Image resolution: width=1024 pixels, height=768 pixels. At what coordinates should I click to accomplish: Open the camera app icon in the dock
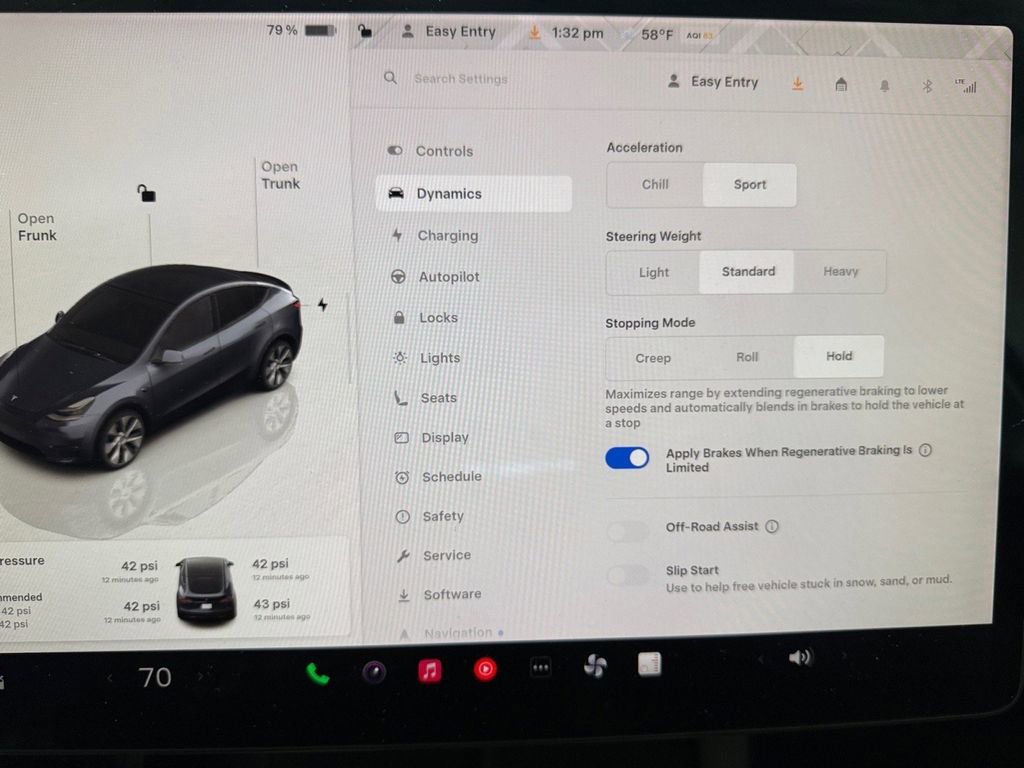[x=374, y=671]
